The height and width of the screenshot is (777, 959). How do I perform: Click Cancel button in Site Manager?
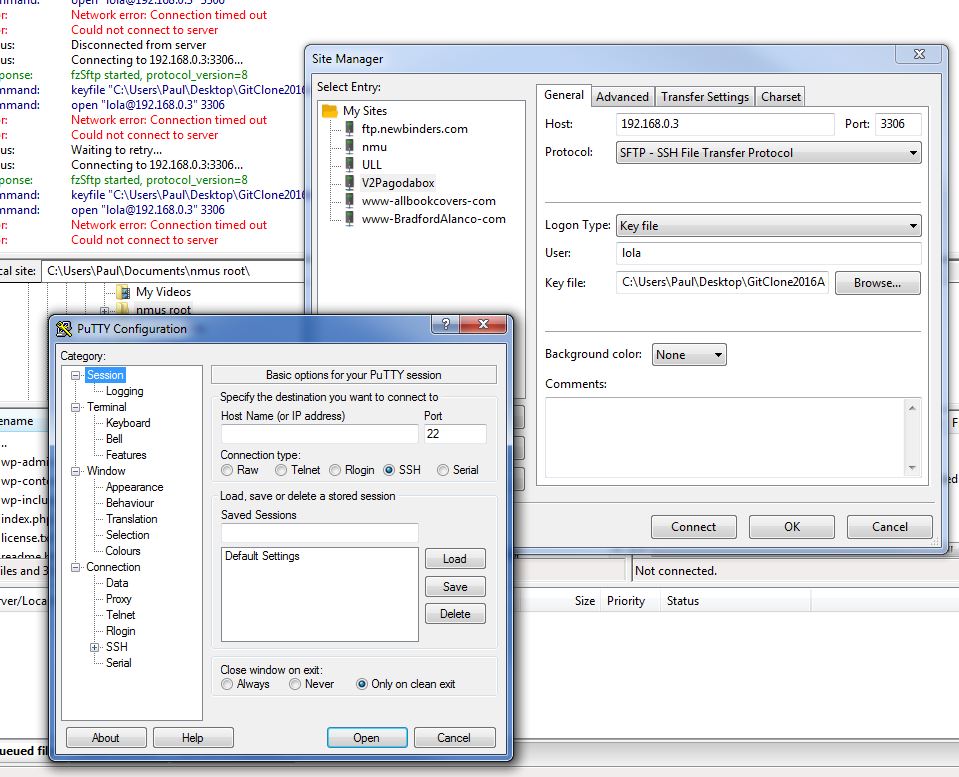[x=889, y=527]
